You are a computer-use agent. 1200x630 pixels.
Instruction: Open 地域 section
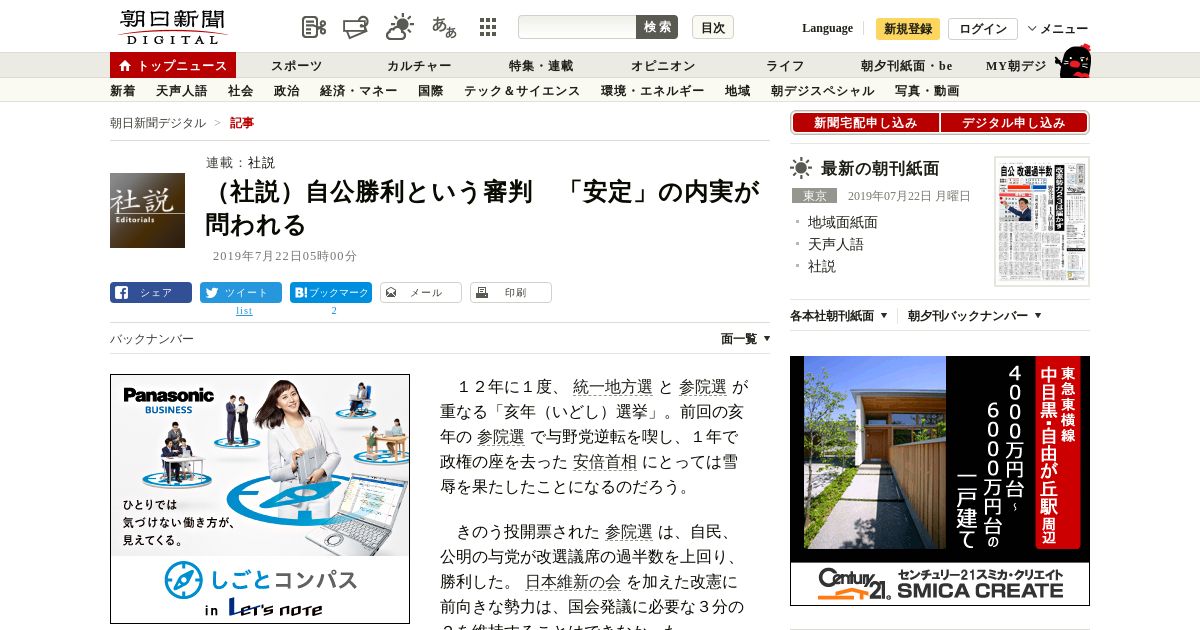pyautogui.click(x=738, y=91)
